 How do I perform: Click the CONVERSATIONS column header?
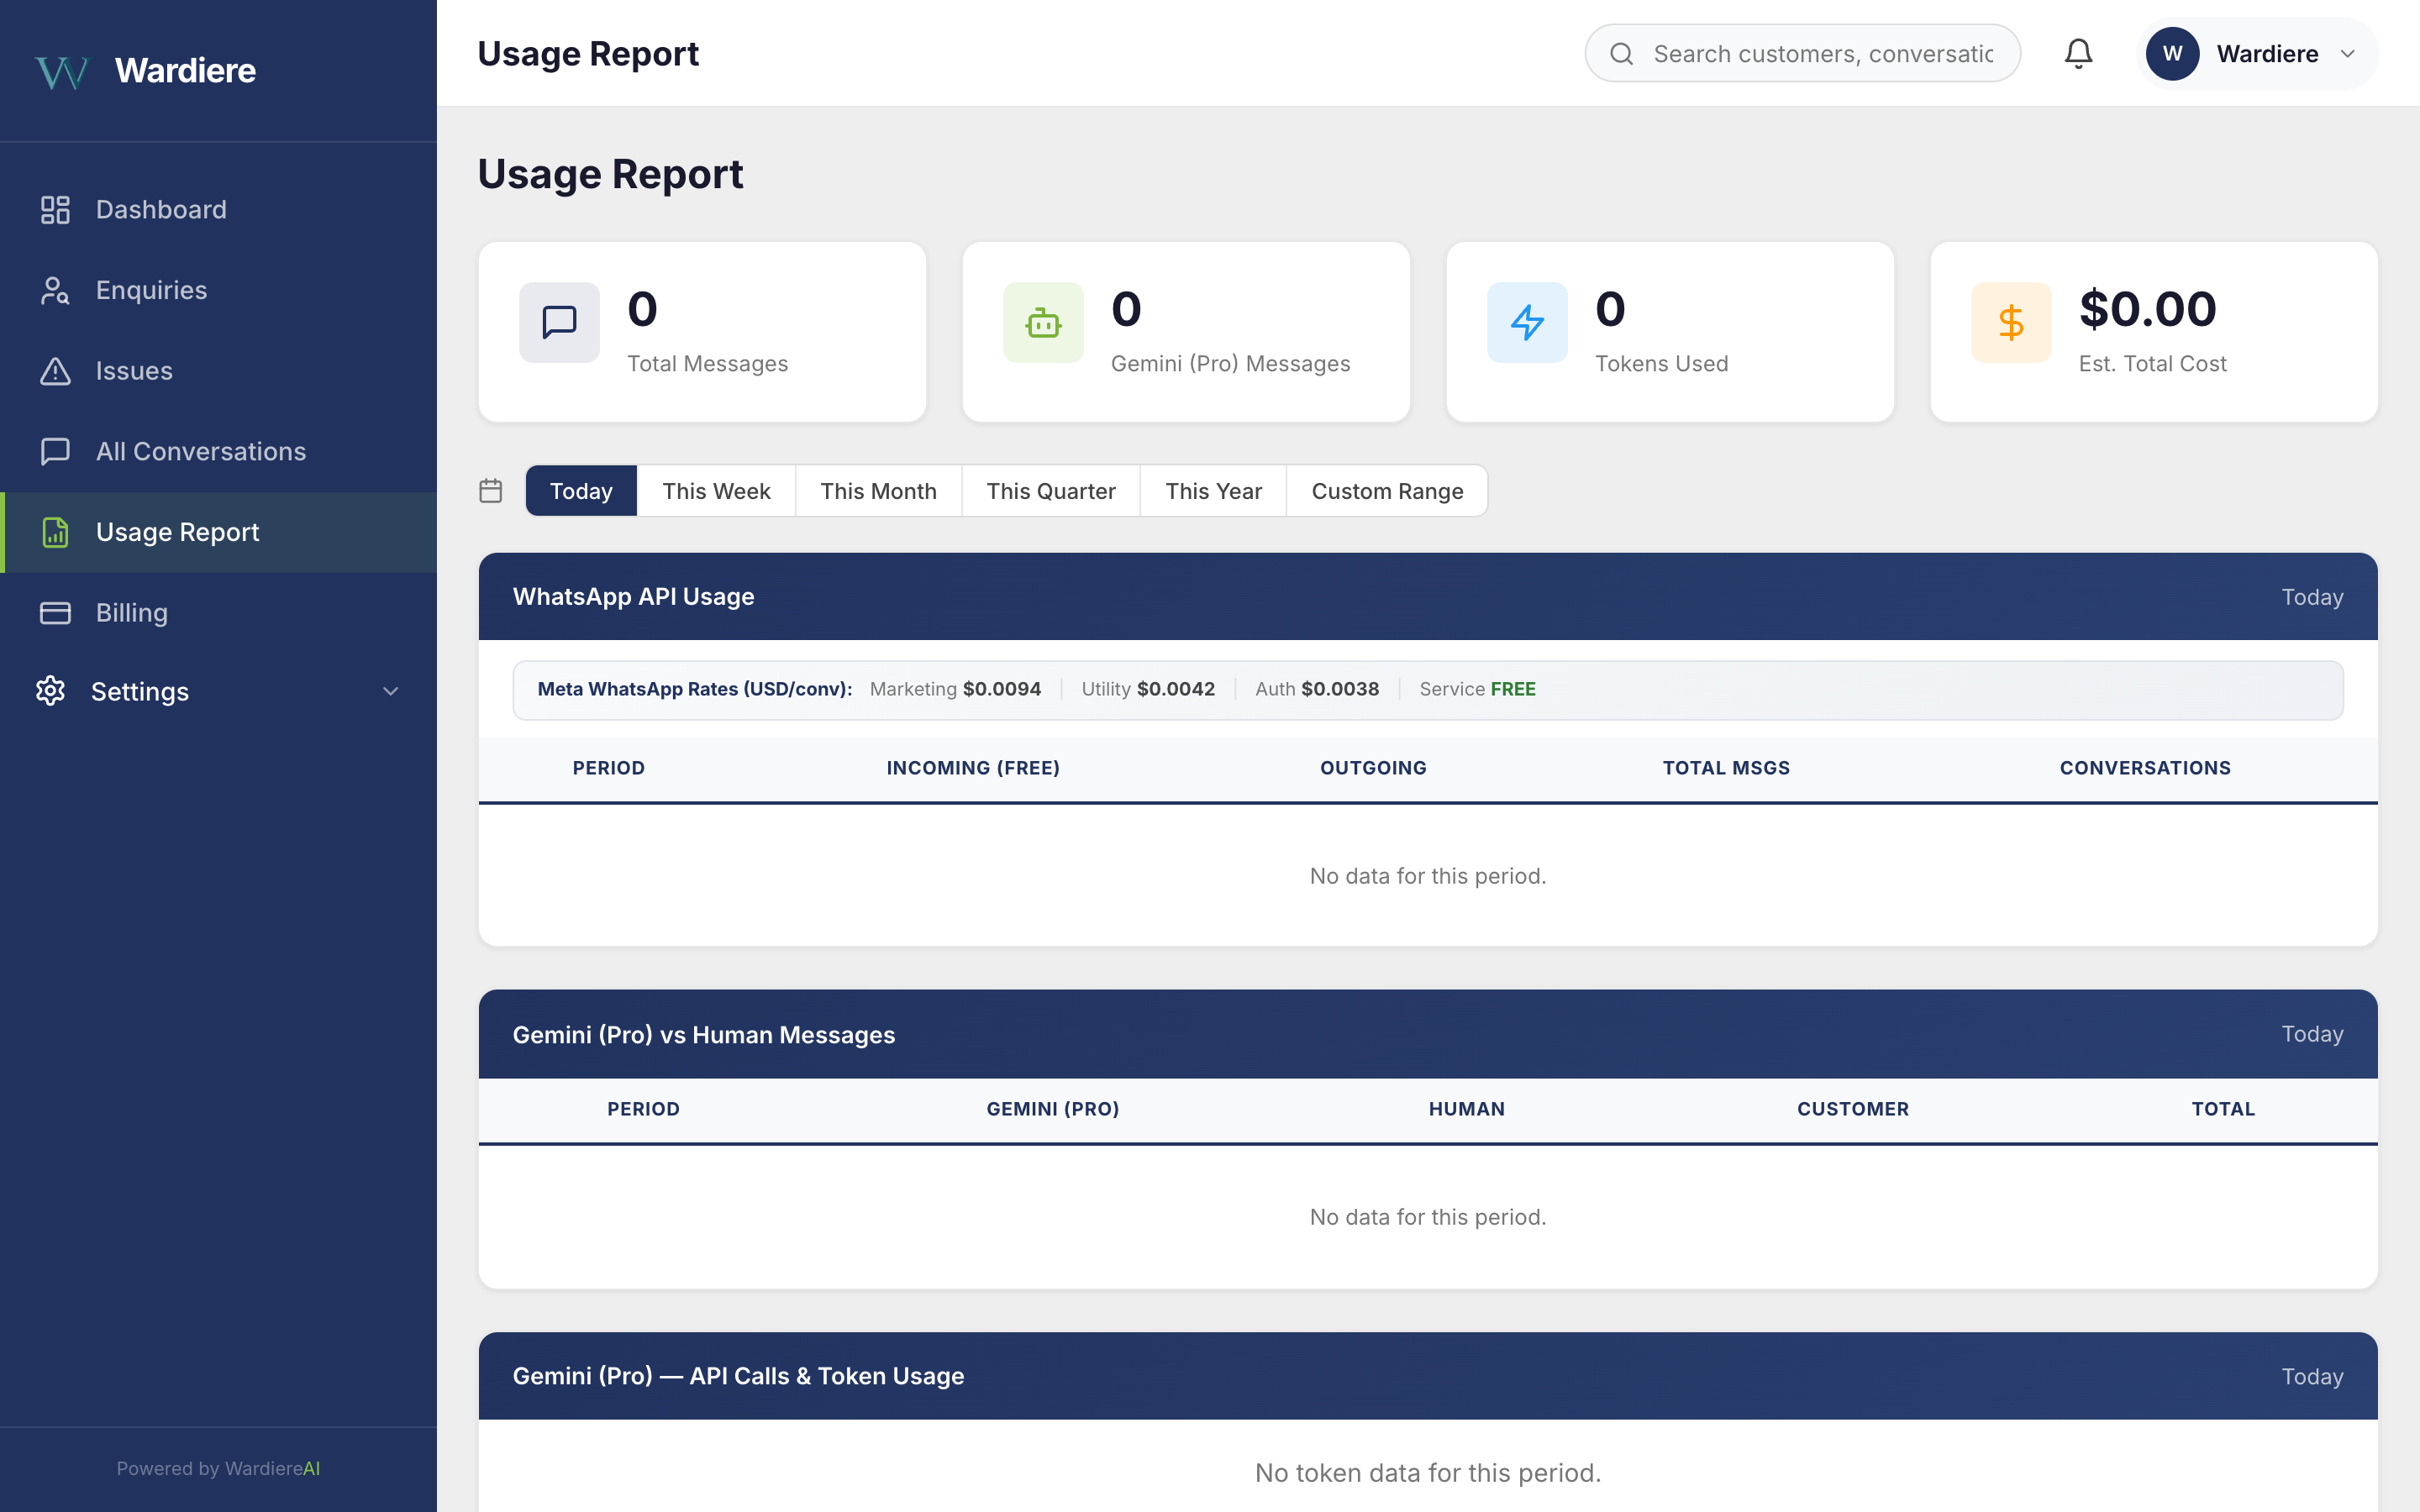2145,768
